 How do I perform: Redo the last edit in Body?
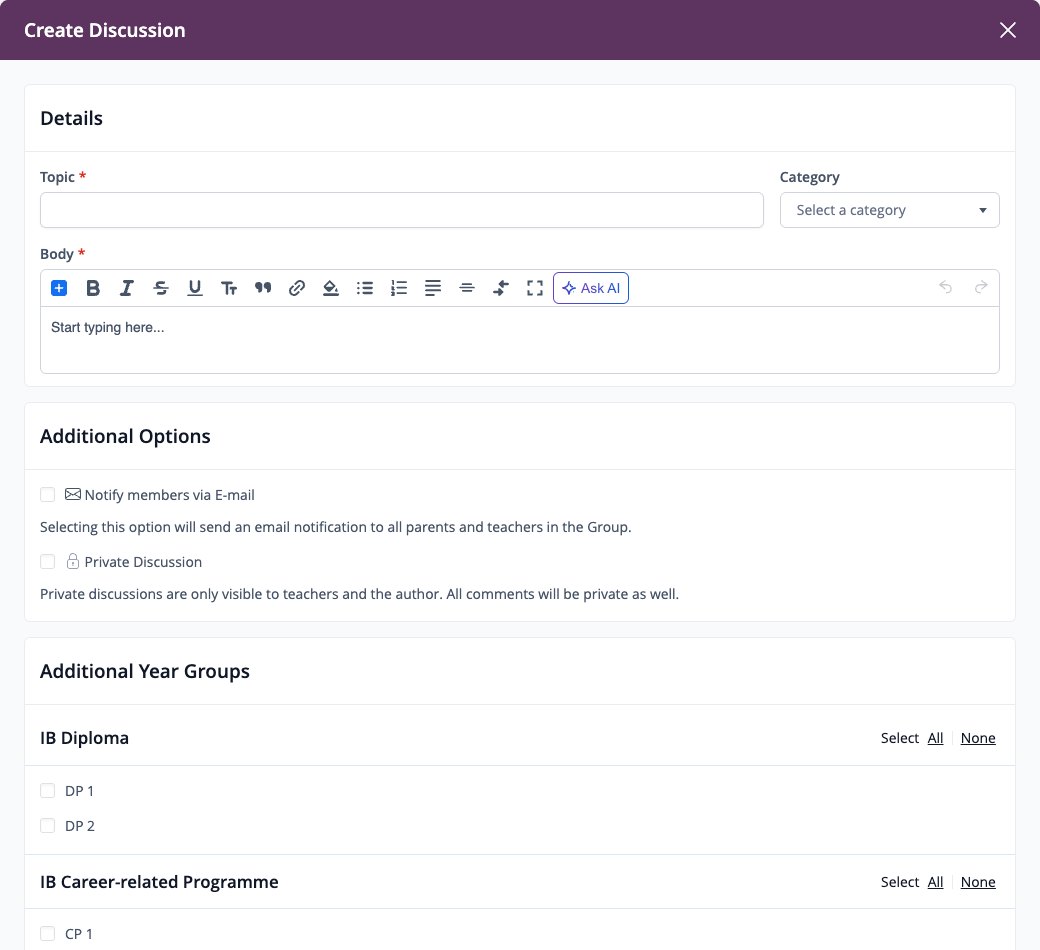pyautogui.click(x=981, y=287)
